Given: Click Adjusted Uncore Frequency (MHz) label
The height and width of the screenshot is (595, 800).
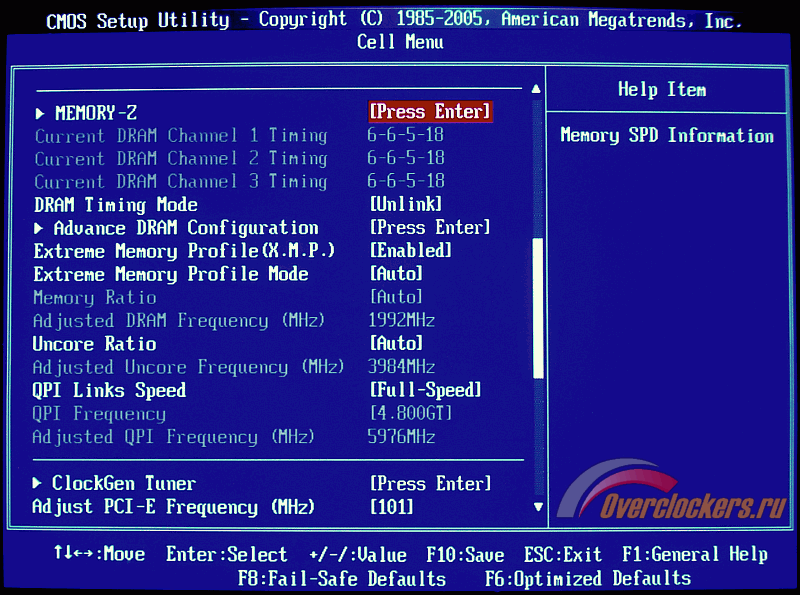Looking at the screenshot, I should (x=189, y=367).
